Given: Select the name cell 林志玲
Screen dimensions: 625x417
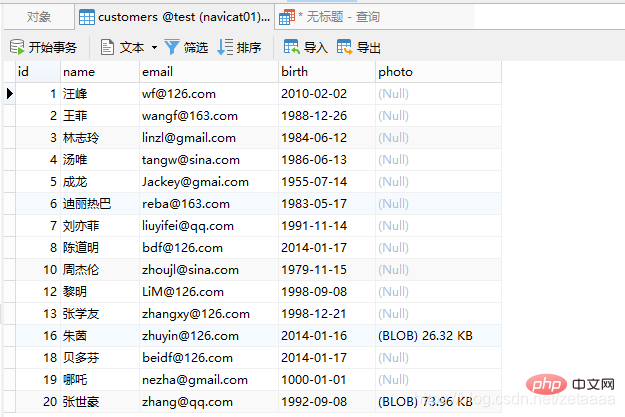Looking at the screenshot, I should 100,138.
